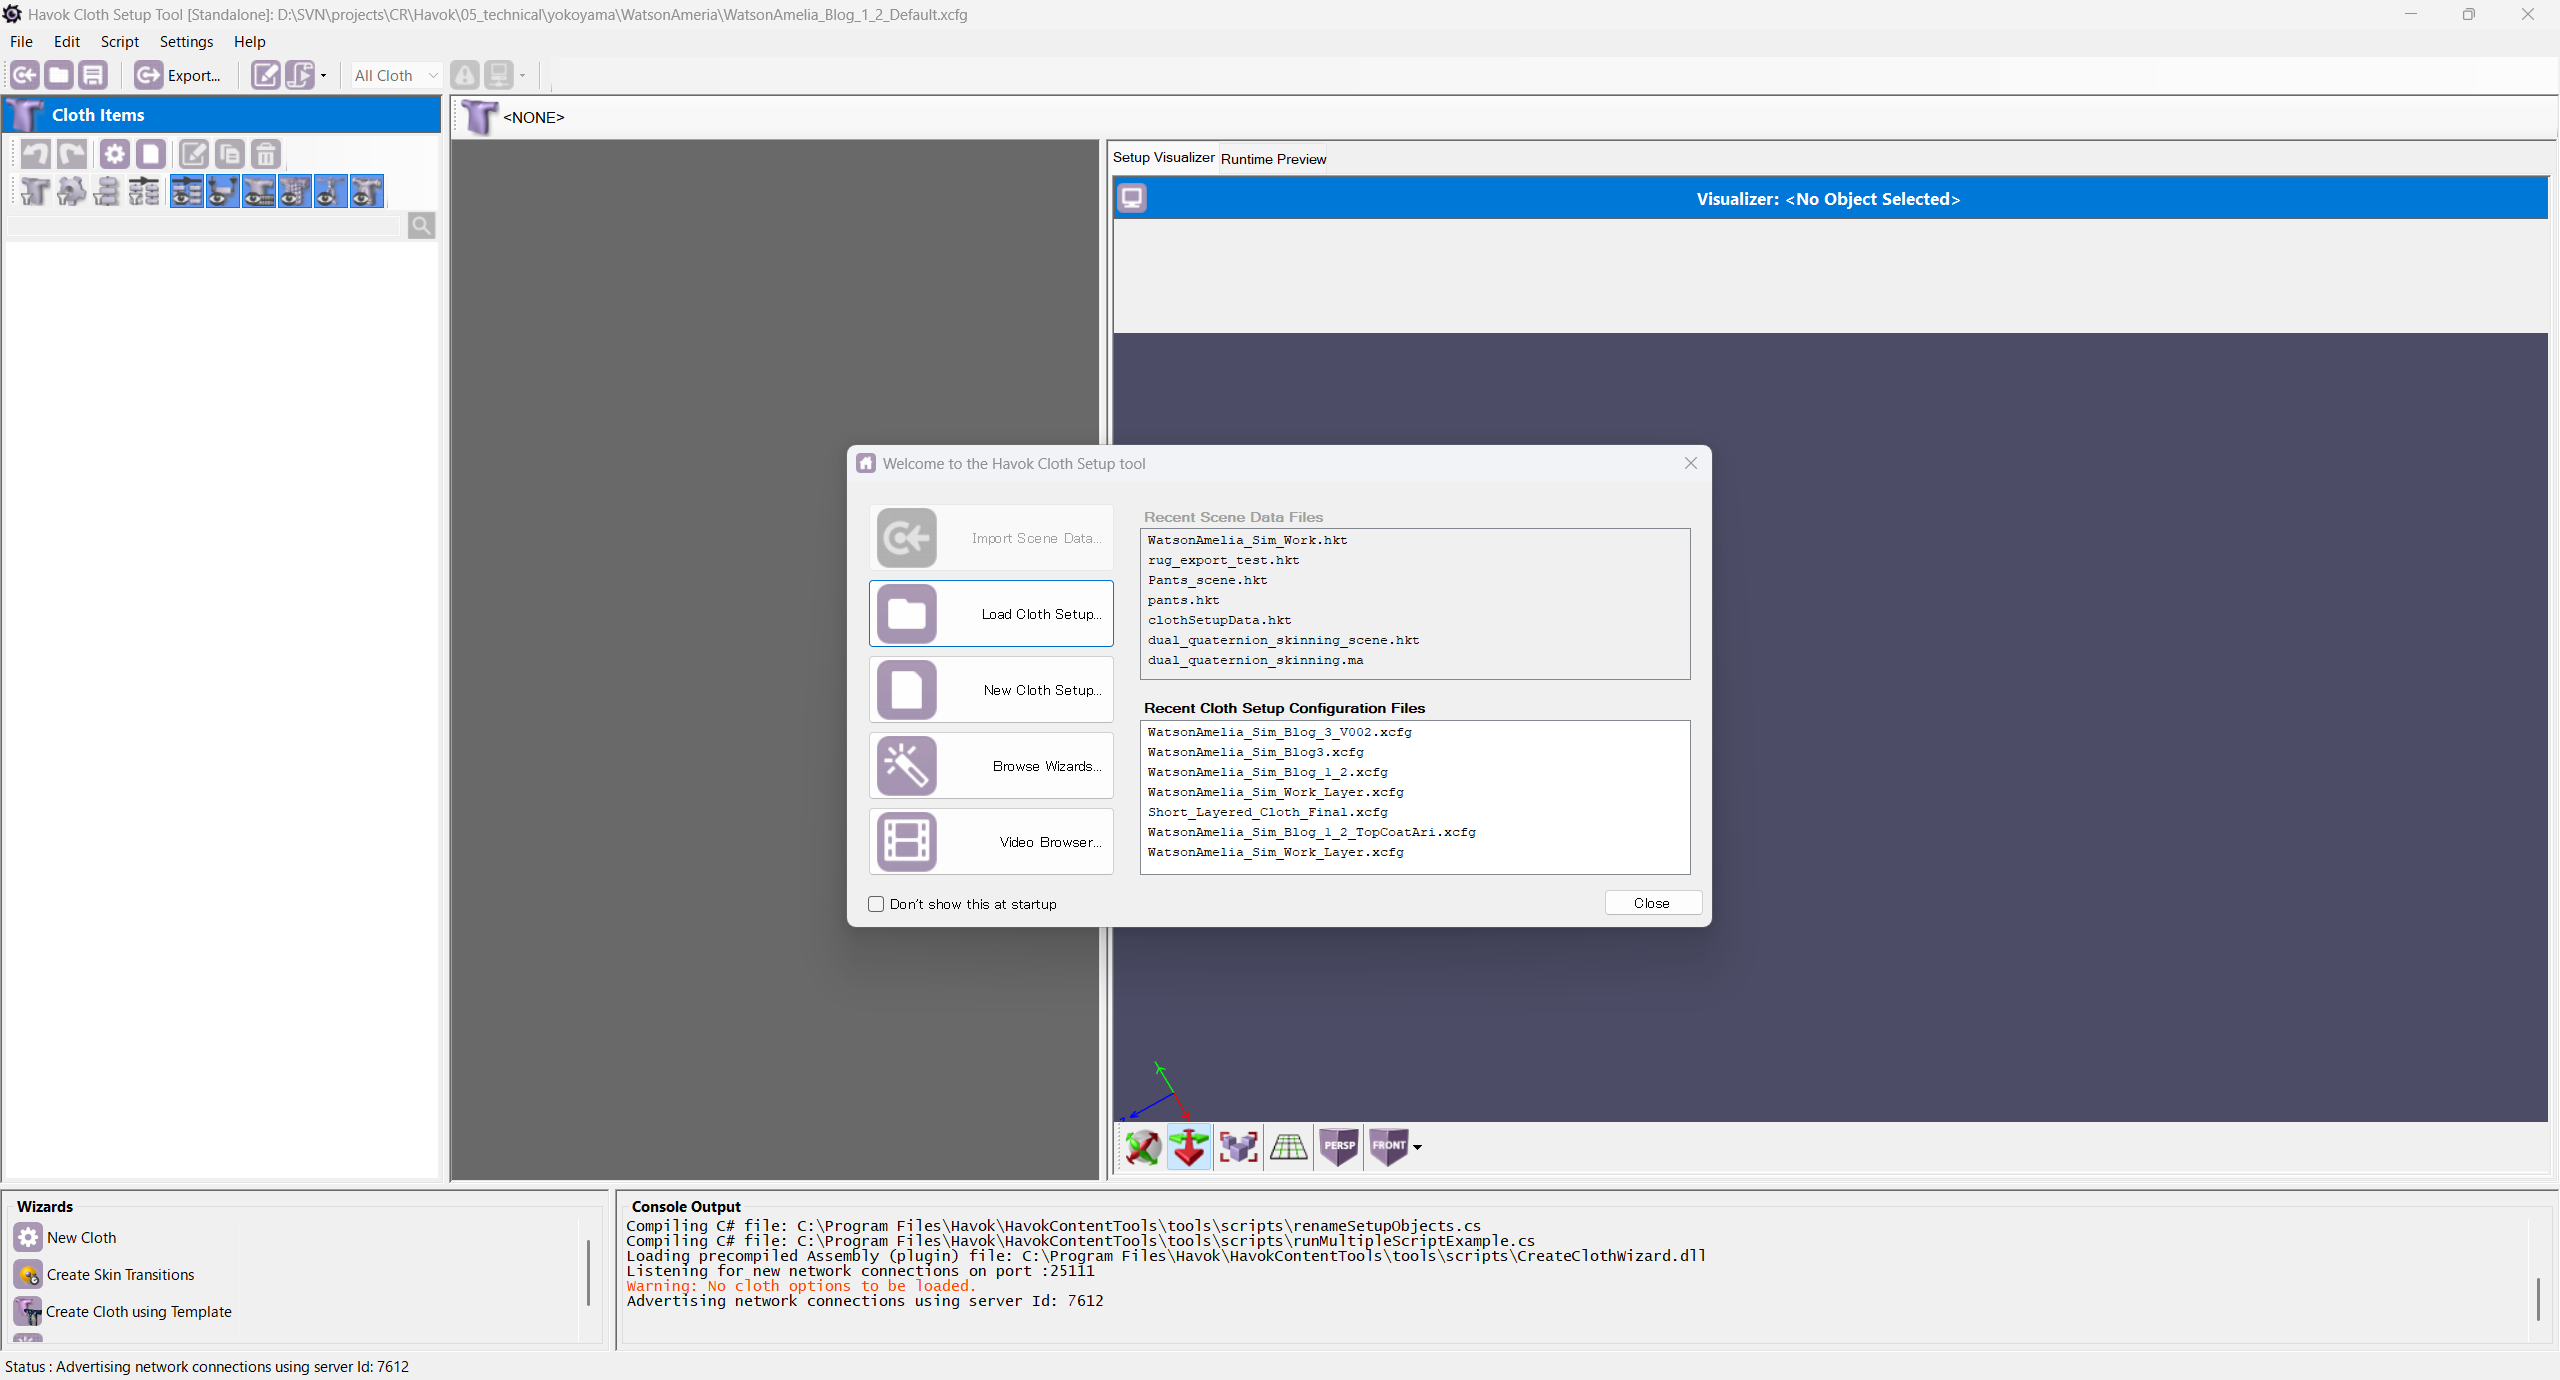
Task: Click the Import Scene Data toolbar icon
Action: tap(25, 75)
